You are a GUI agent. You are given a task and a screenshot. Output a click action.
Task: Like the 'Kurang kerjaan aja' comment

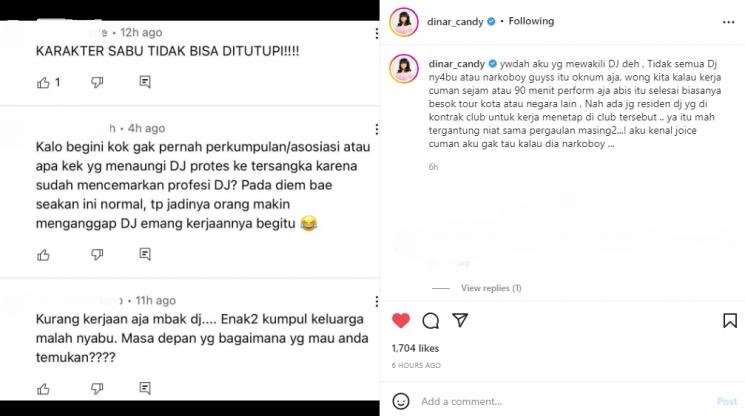pos(43,389)
